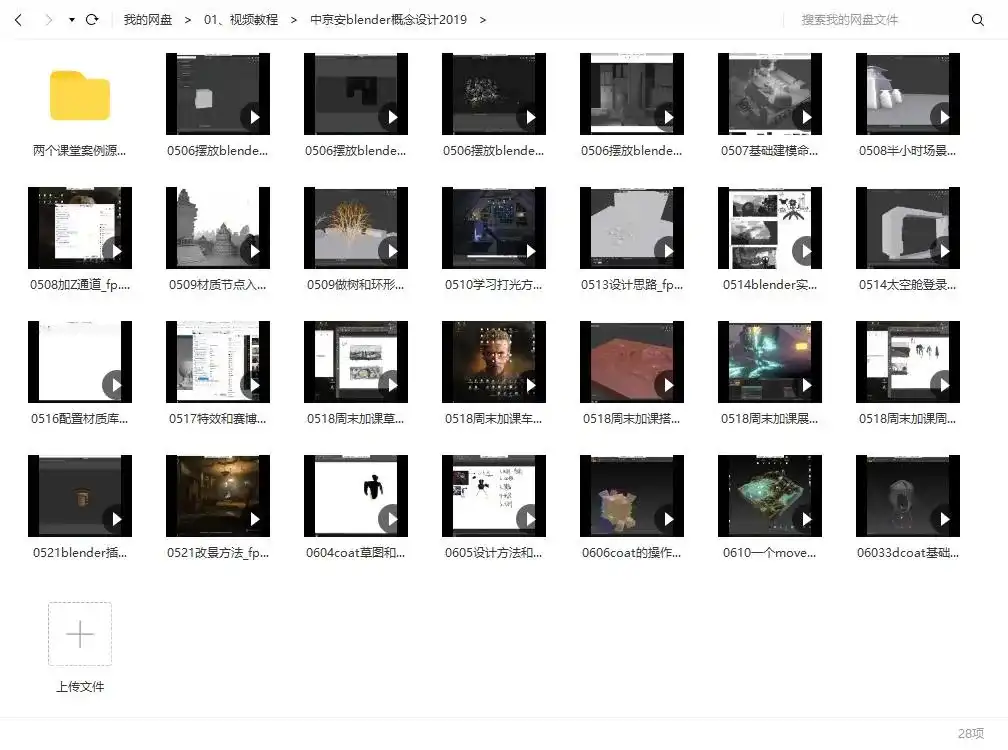1008x750 pixels.
Task: Click the back navigation arrow
Action: (18, 20)
